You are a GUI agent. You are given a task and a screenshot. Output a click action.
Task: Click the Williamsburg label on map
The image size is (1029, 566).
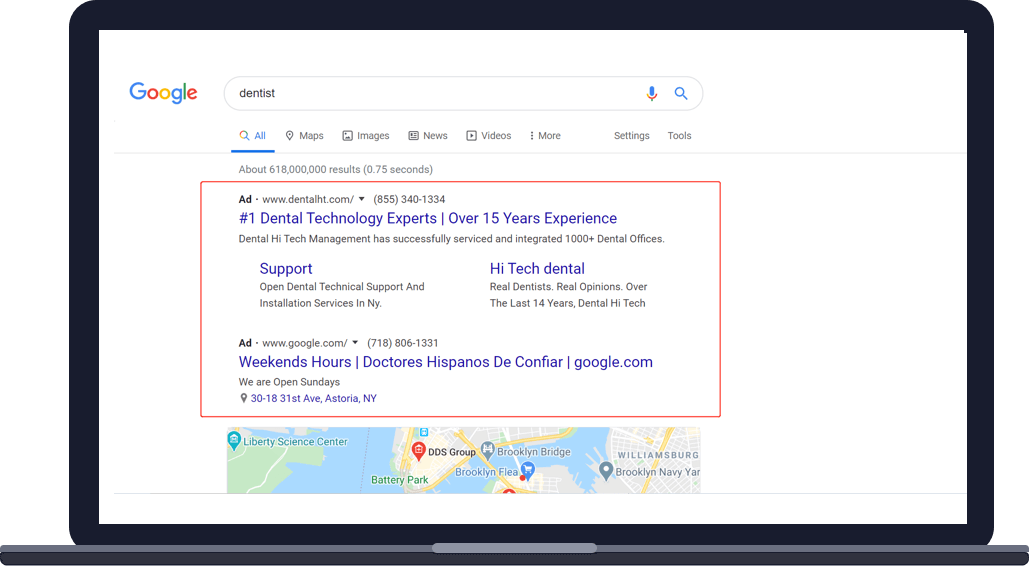(658, 455)
